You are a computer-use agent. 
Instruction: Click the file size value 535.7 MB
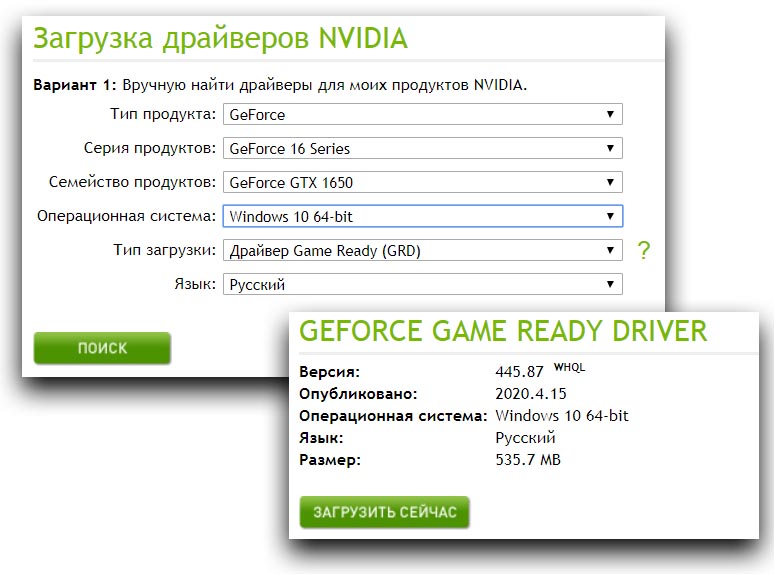[528, 460]
